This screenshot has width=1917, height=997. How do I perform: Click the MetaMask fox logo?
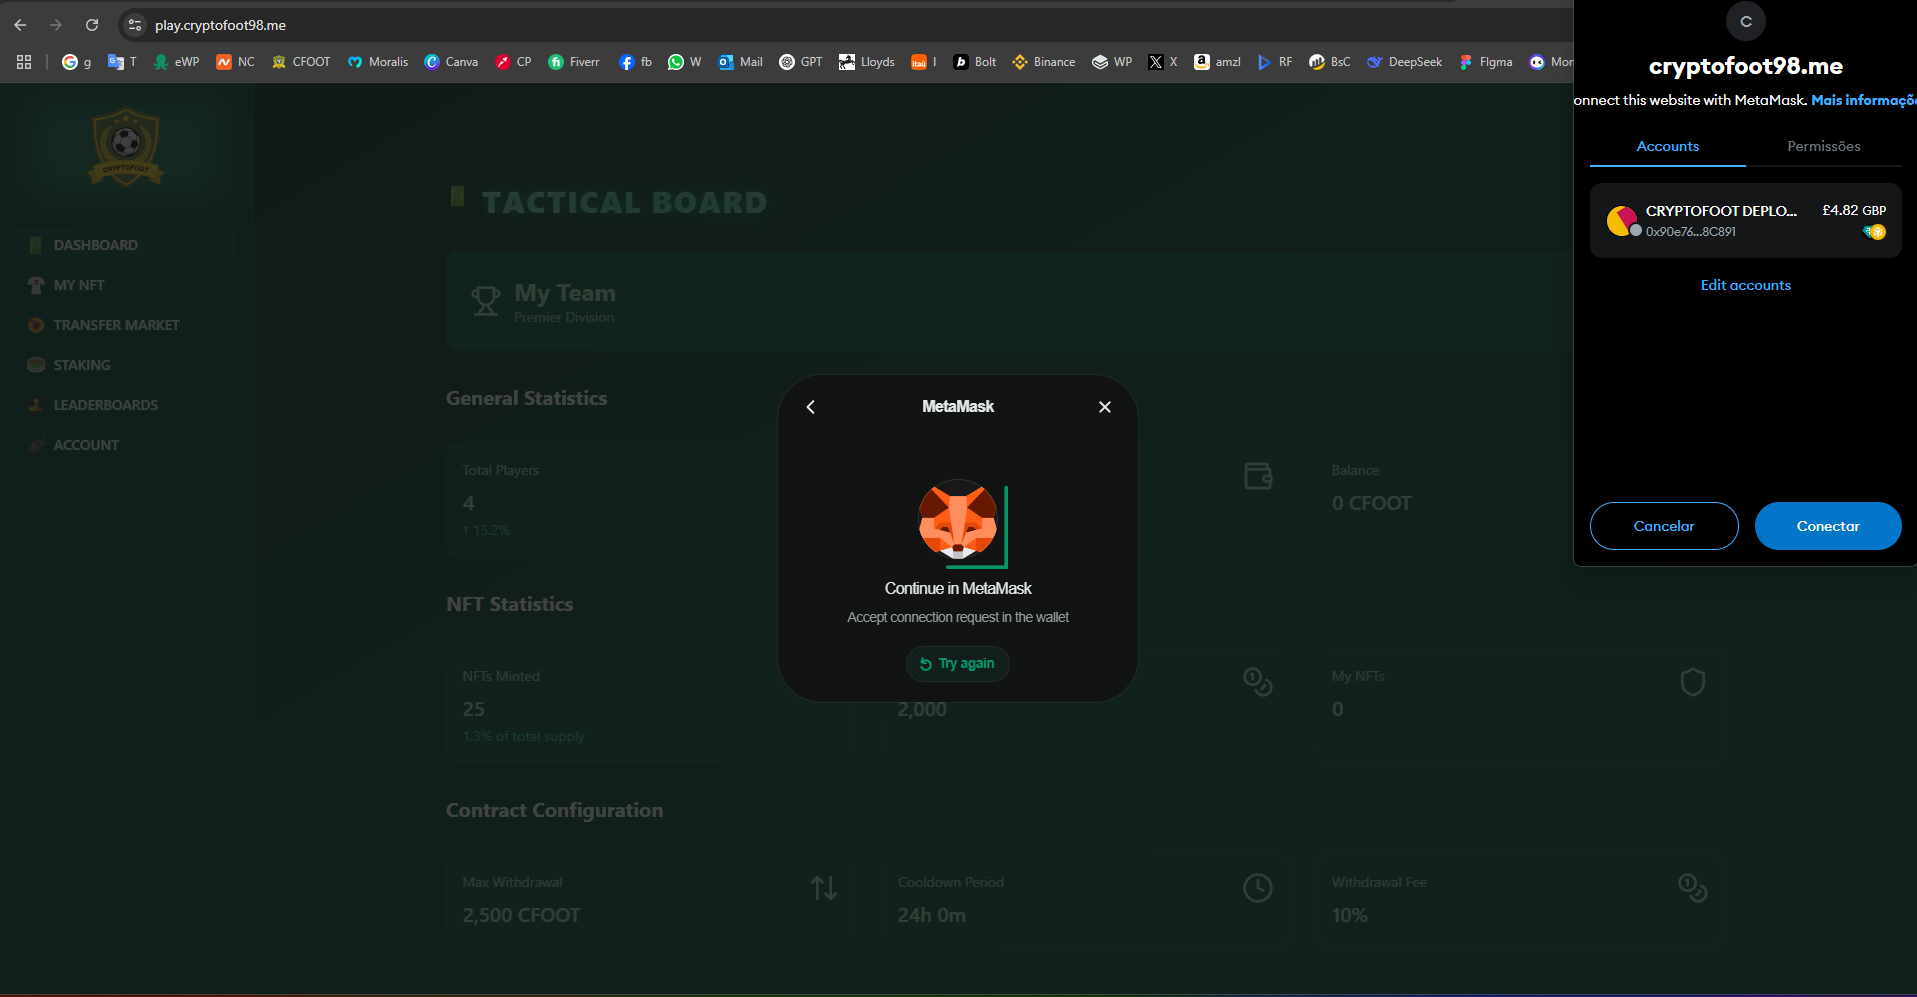click(x=958, y=520)
